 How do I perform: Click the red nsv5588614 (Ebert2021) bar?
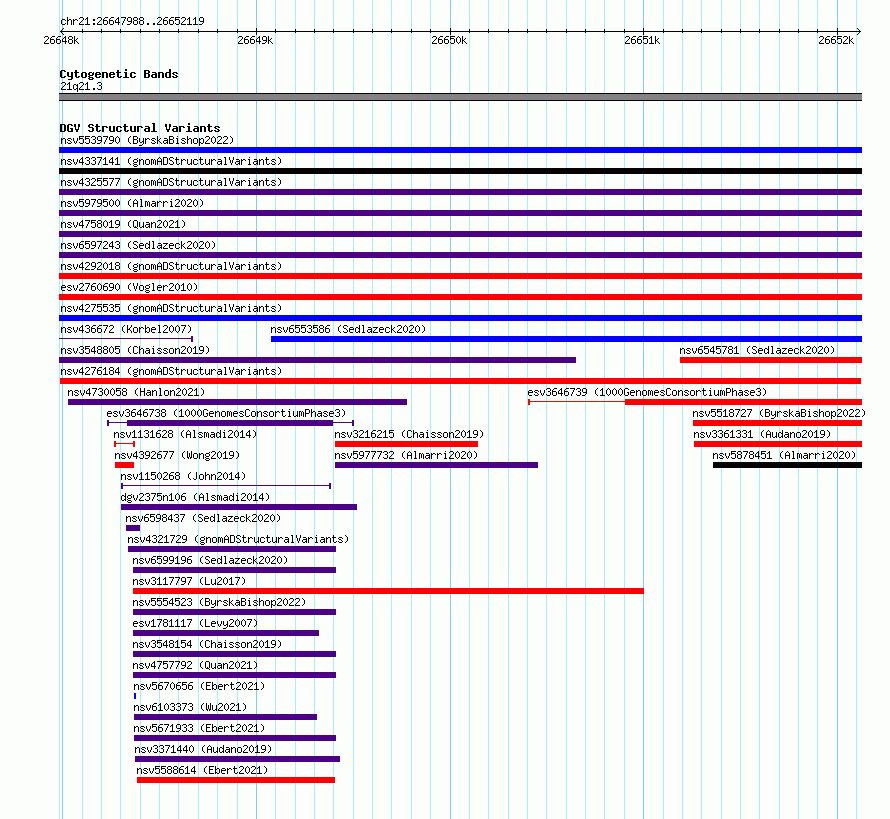tap(236, 780)
